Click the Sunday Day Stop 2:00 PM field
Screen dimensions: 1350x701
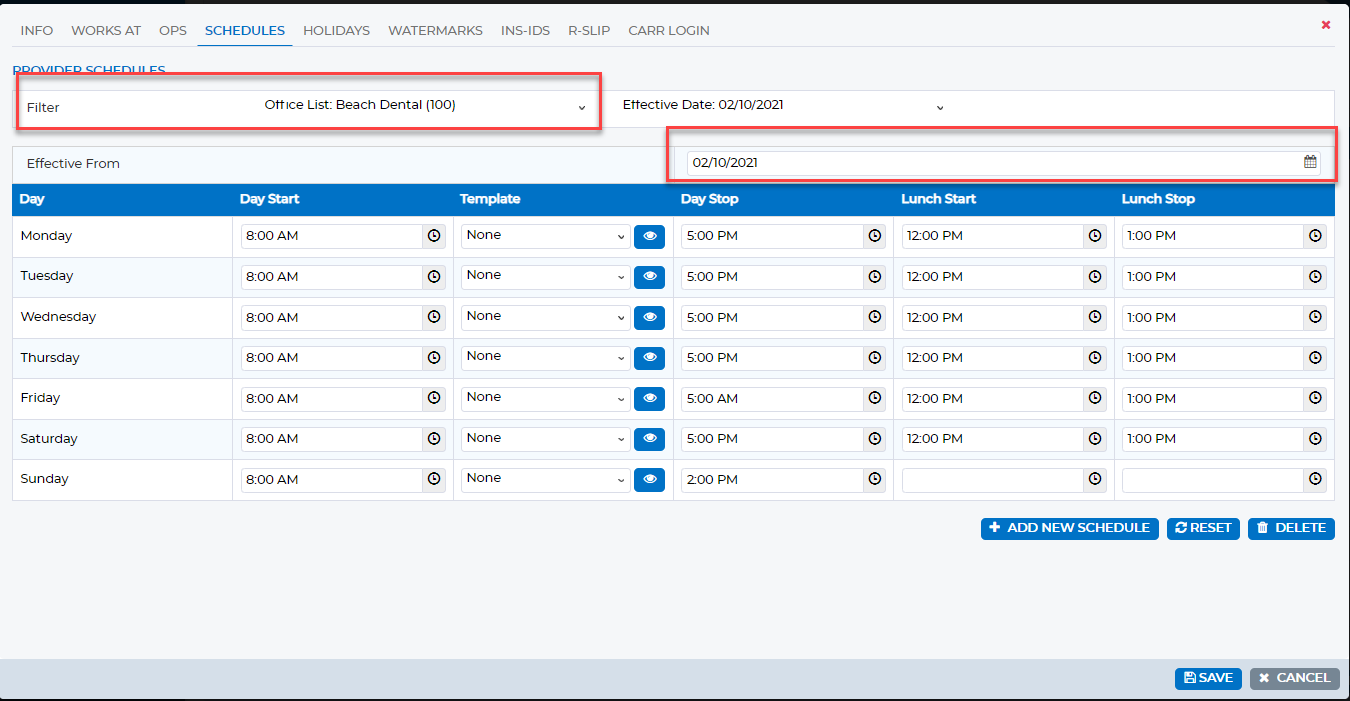pos(773,480)
